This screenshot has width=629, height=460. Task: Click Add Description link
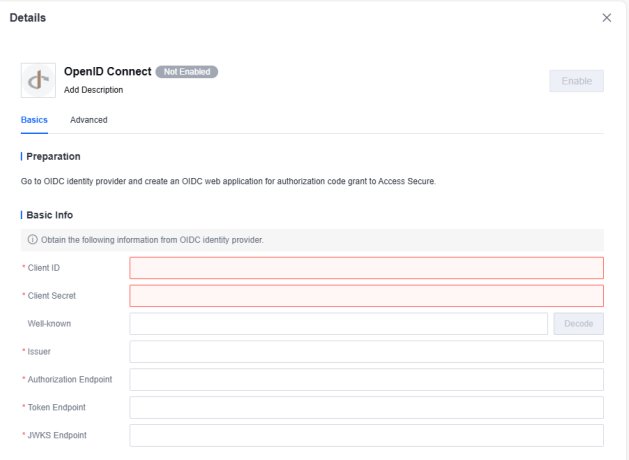(x=93, y=90)
